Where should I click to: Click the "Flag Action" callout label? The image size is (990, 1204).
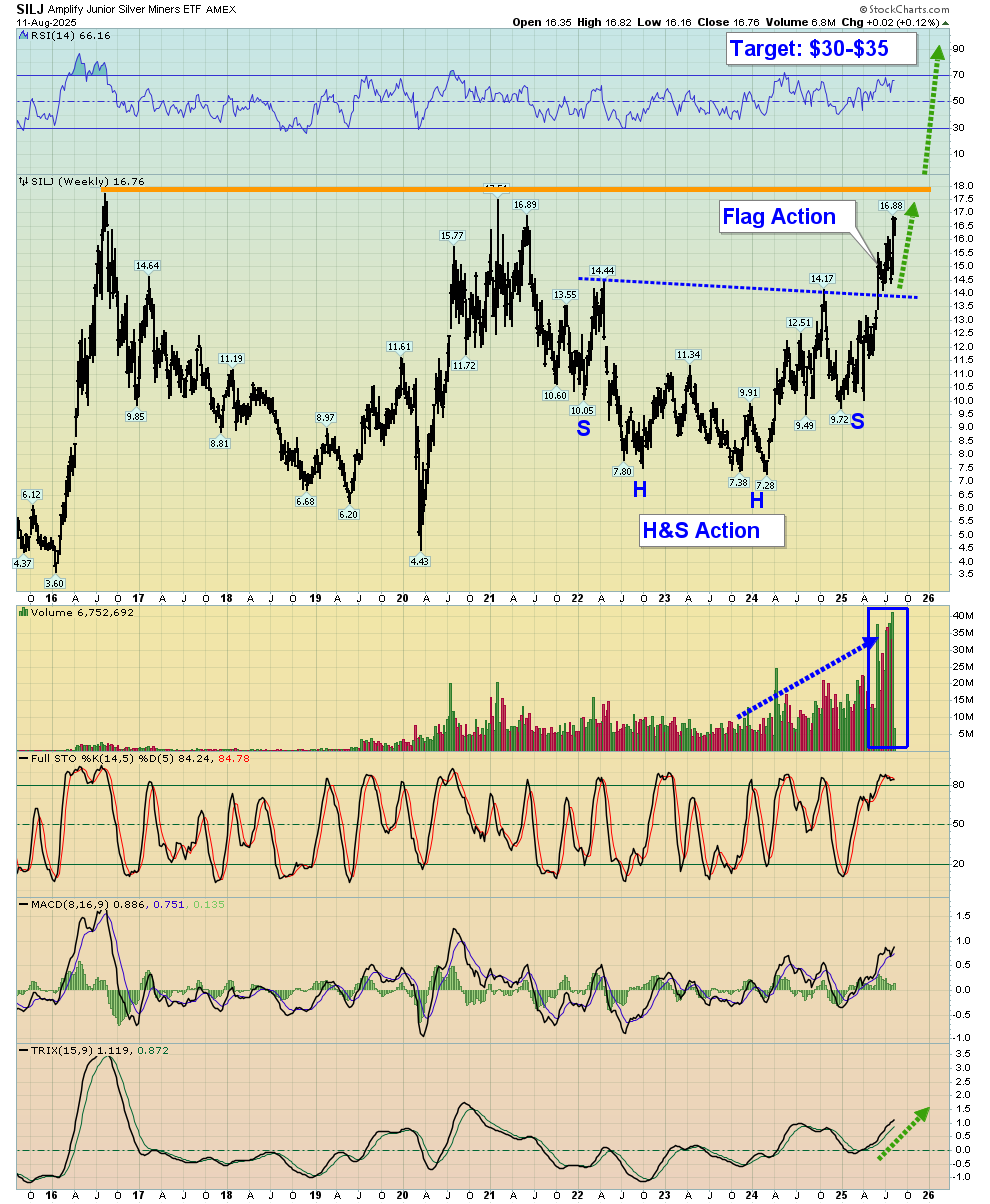point(779,216)
